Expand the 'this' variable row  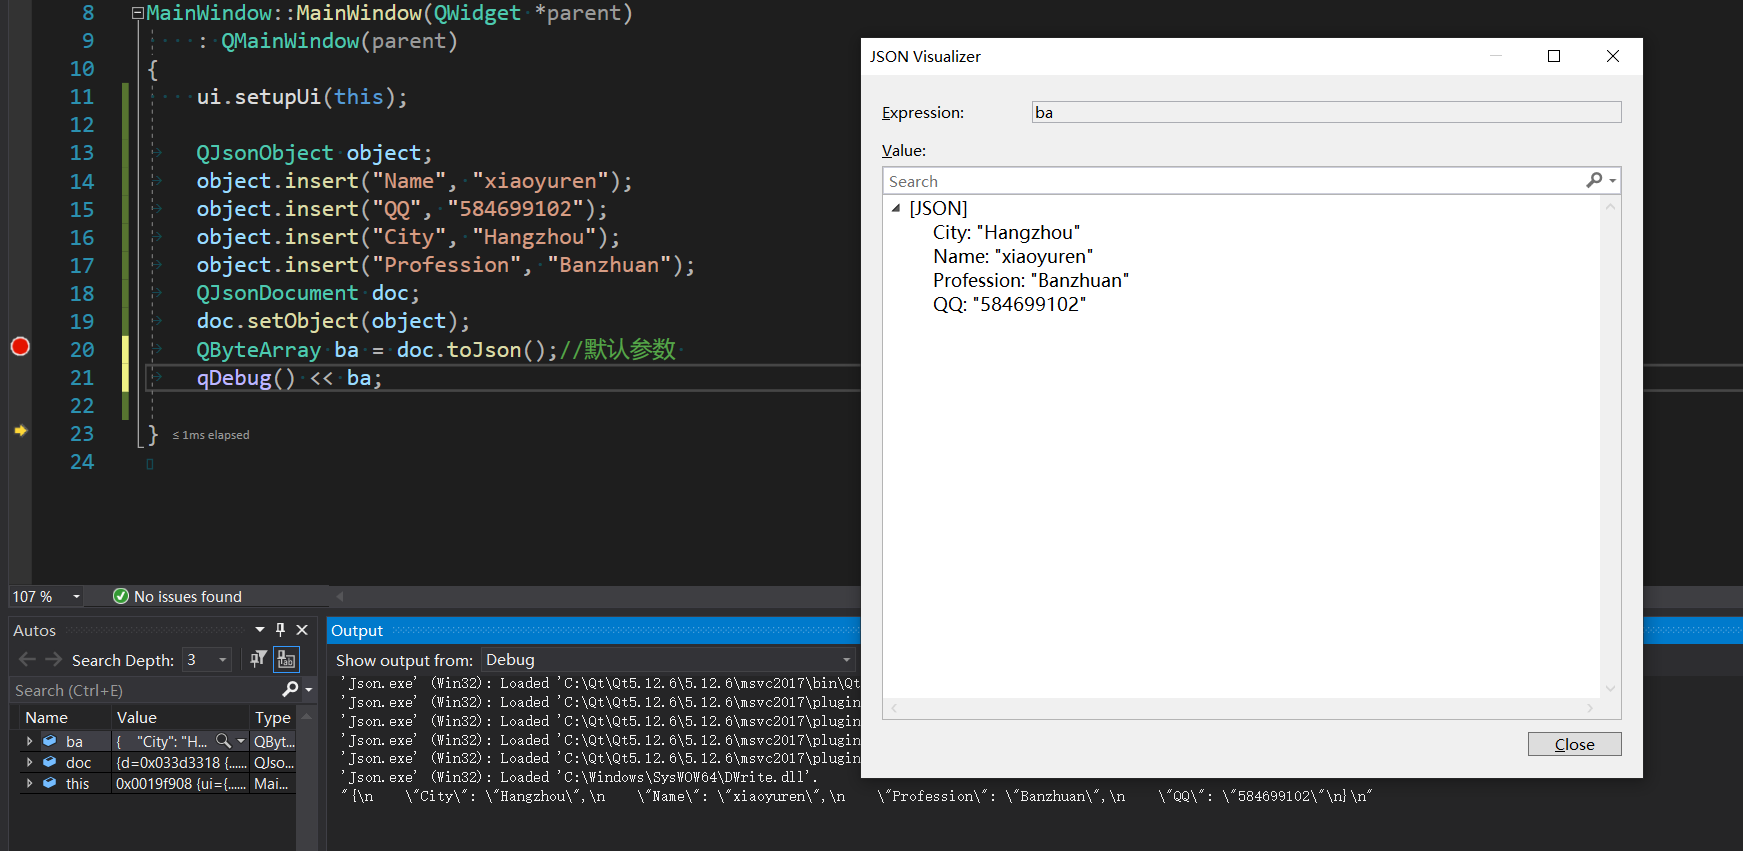click(x=29, y=783)
